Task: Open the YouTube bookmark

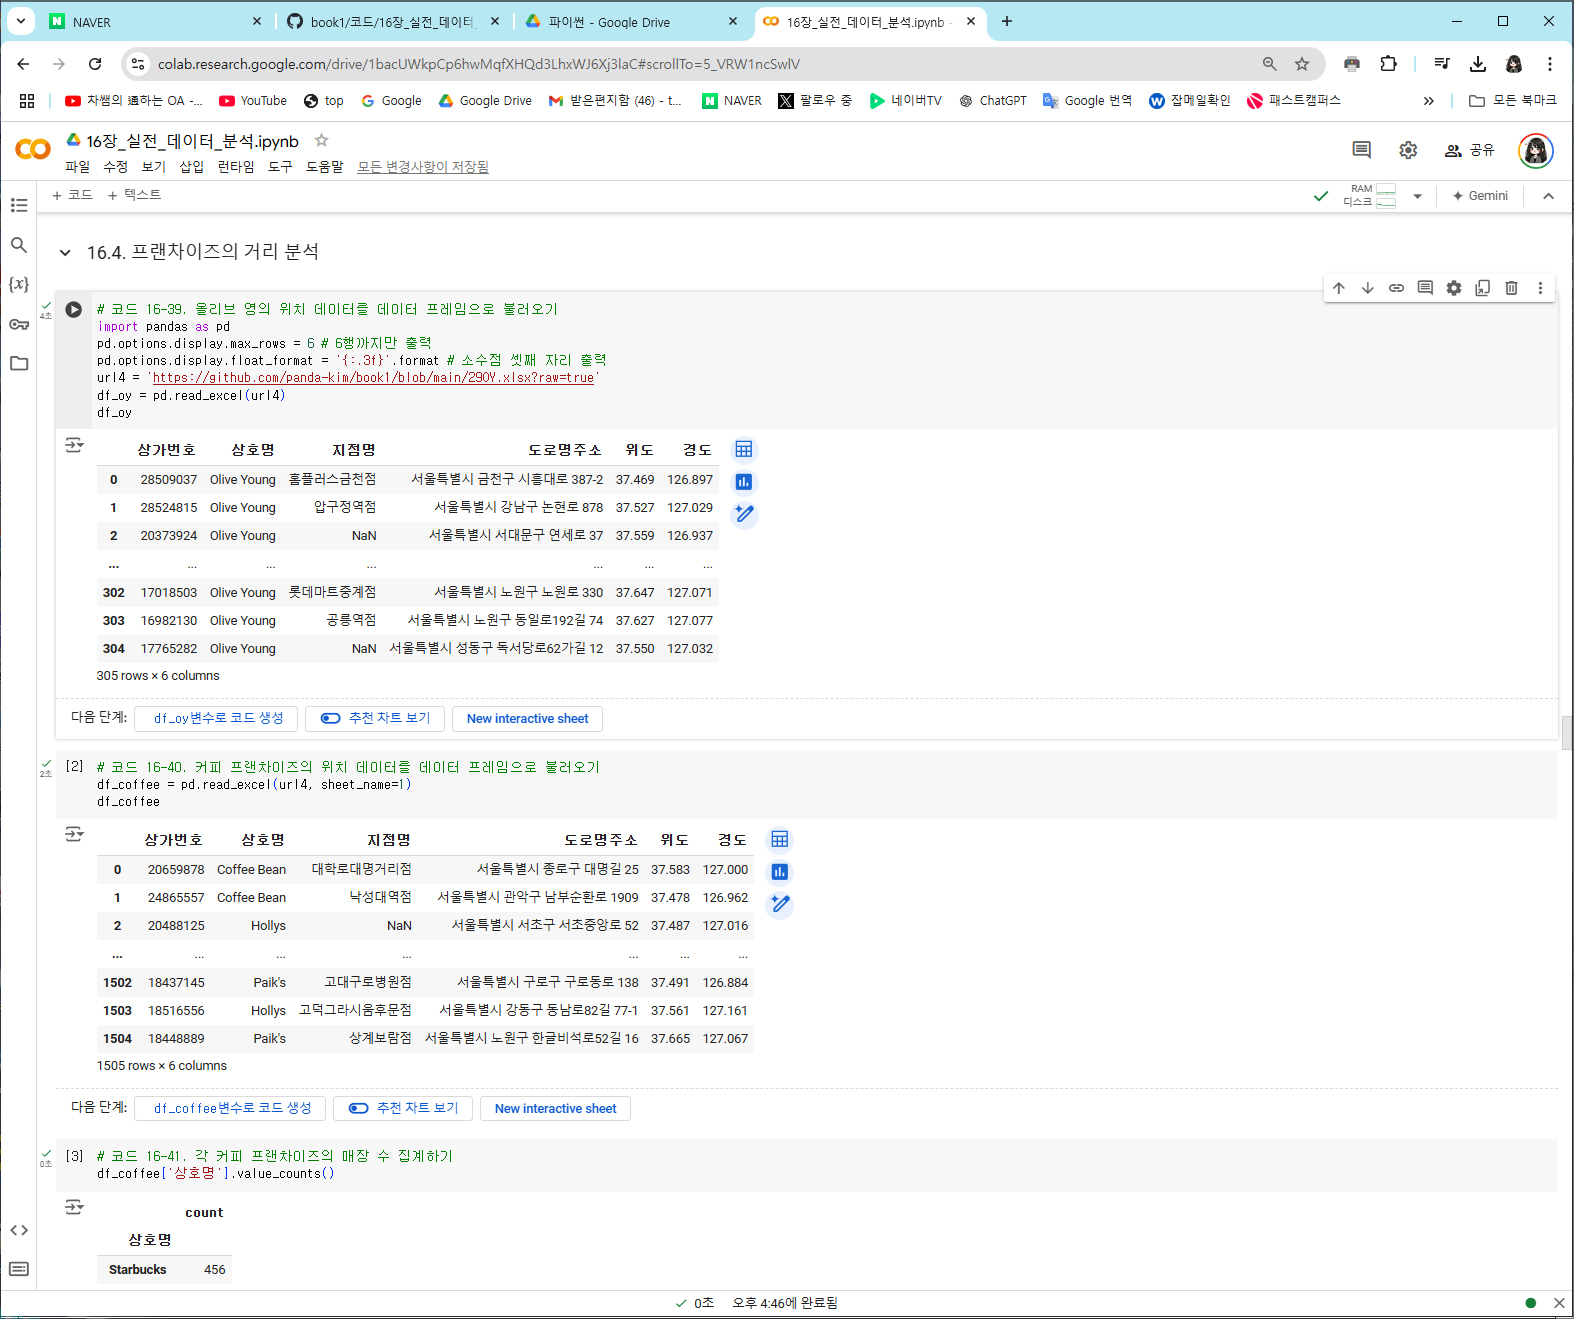Action: click(x=253, y=101)
